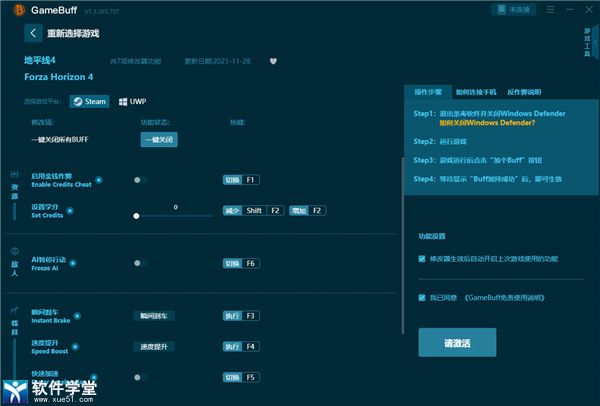The height and width of the screenshot is (406, 600).
Task: Click info icon next to Speed Boost
Action: [75, 347]
